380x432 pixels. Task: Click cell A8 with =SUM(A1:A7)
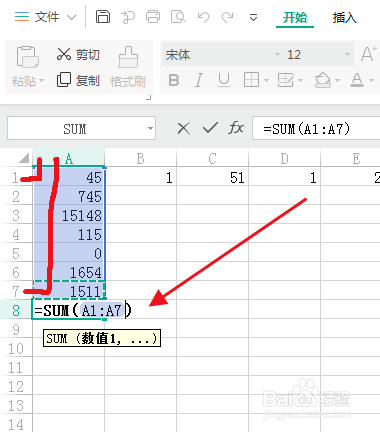(69, 310)
